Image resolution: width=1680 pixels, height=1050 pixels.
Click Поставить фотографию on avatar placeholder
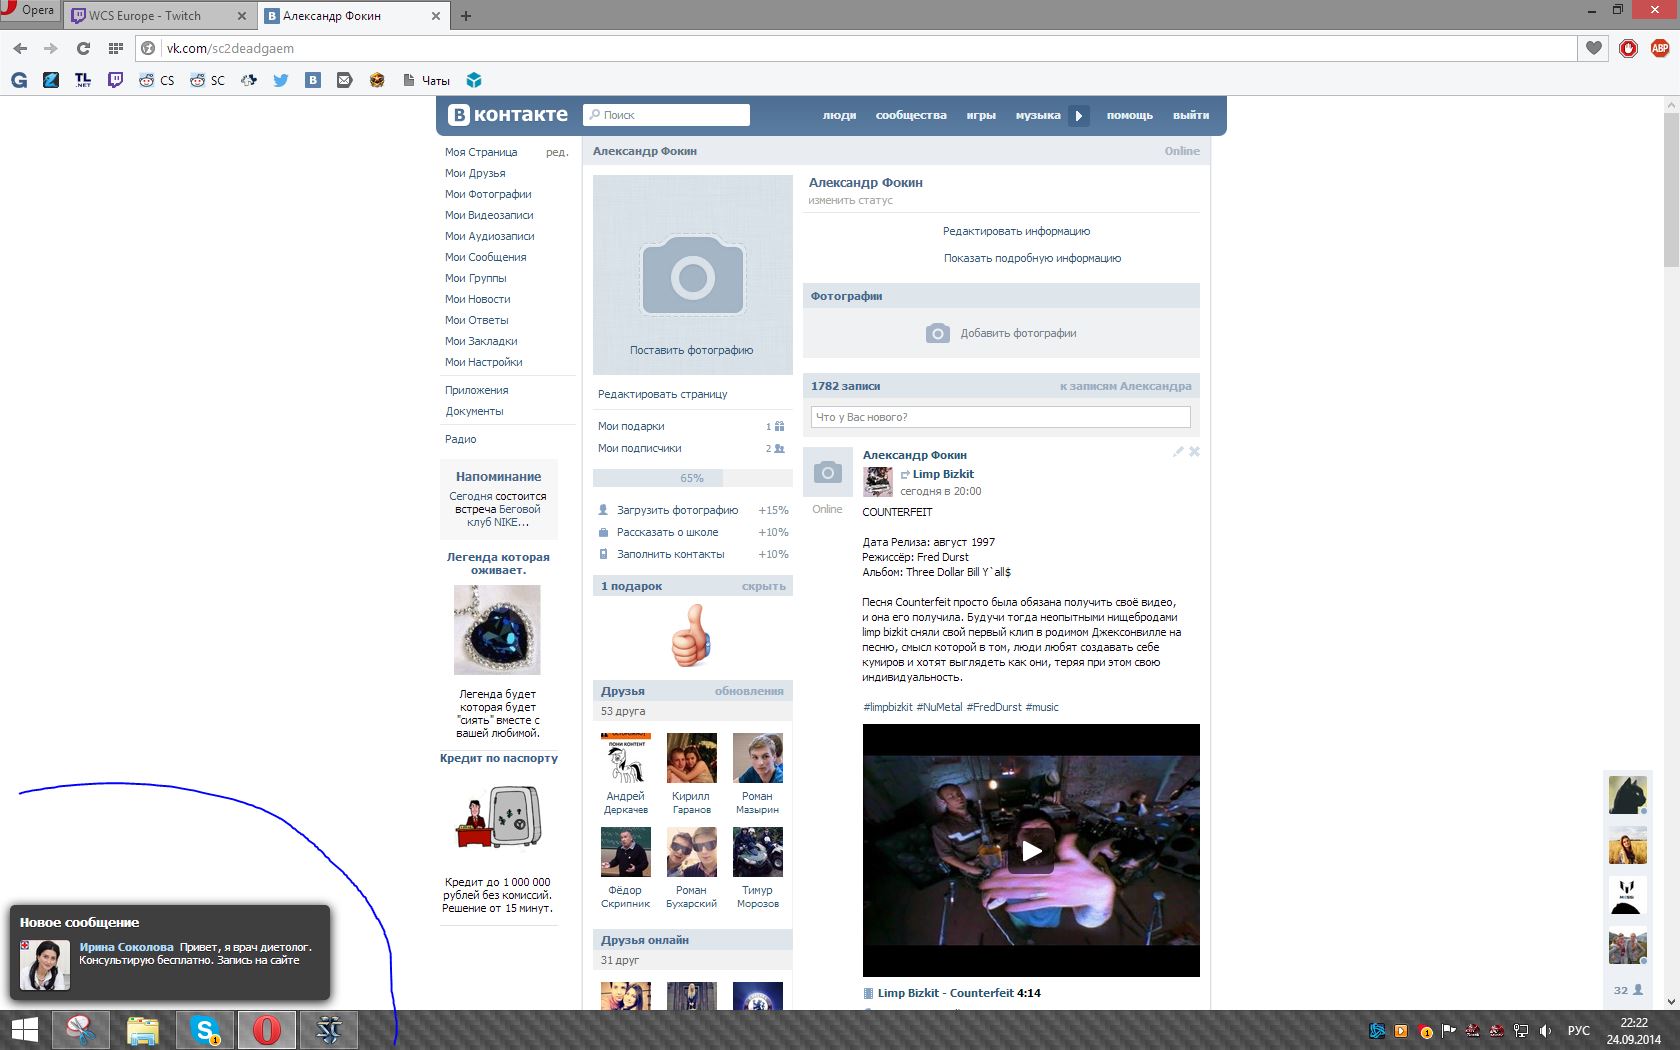692,350
